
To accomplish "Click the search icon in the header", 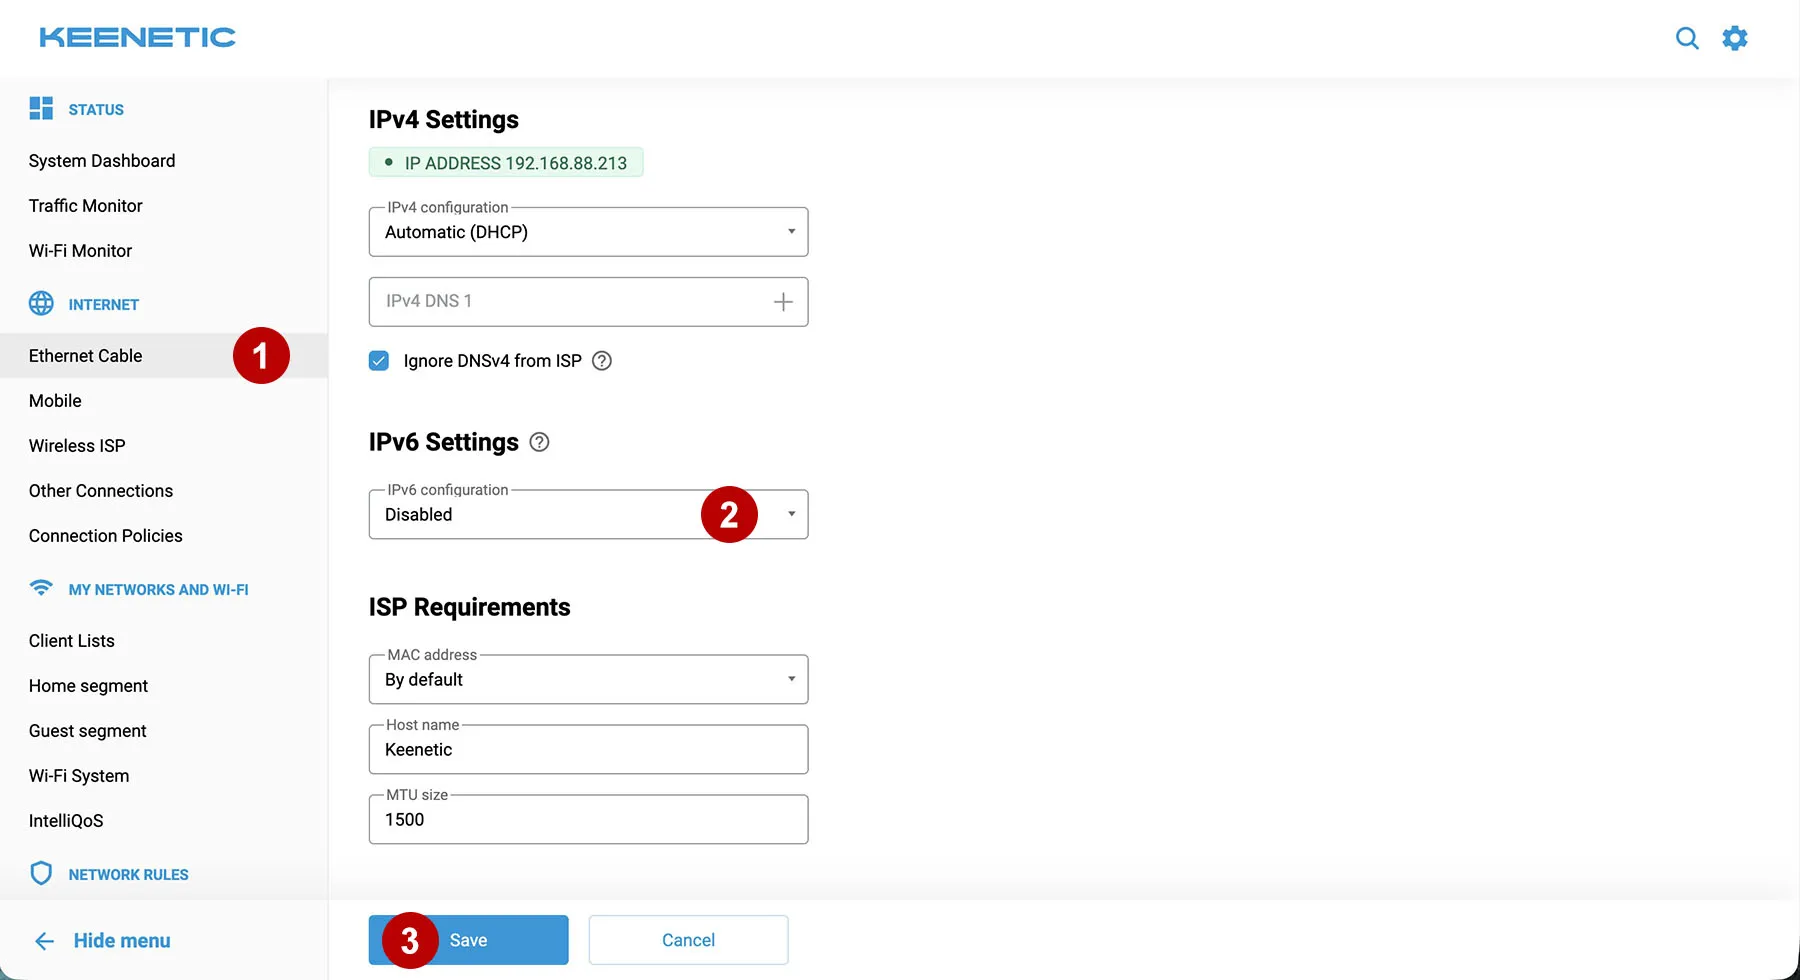I will 1687,38.
